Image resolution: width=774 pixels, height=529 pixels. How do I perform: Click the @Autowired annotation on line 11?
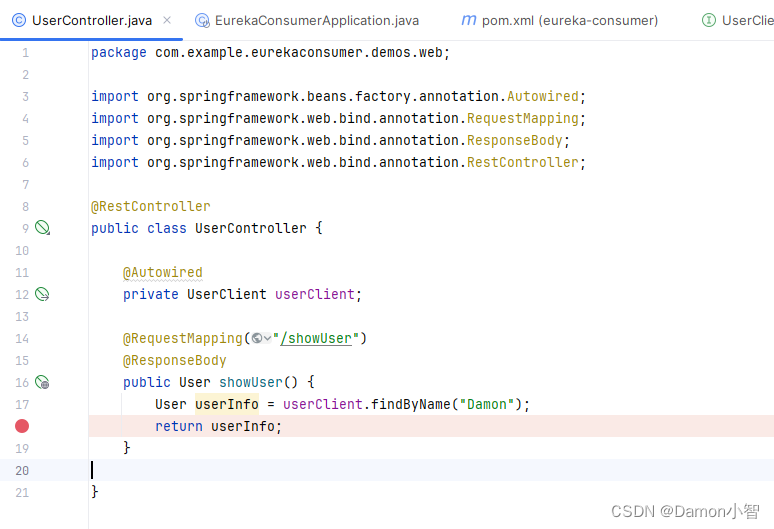163,272
